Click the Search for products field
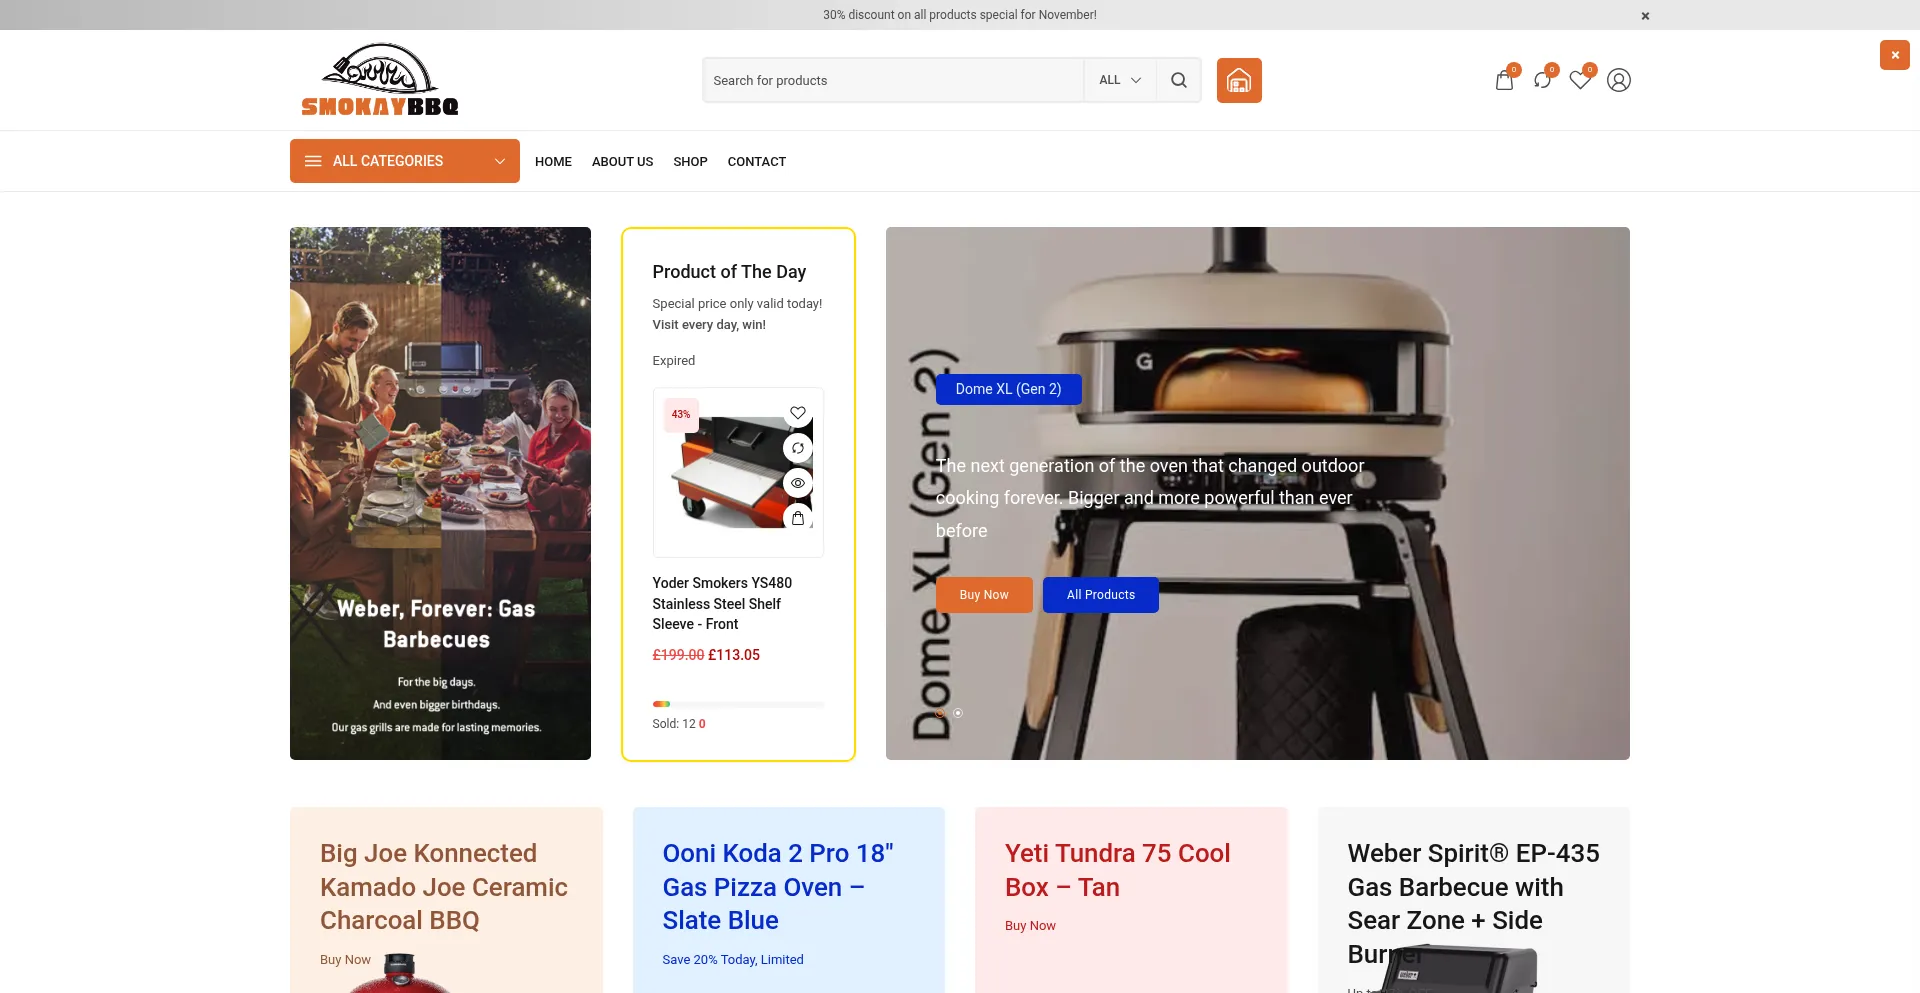Viewport: 1920px width, 993px height. point(892,80)
